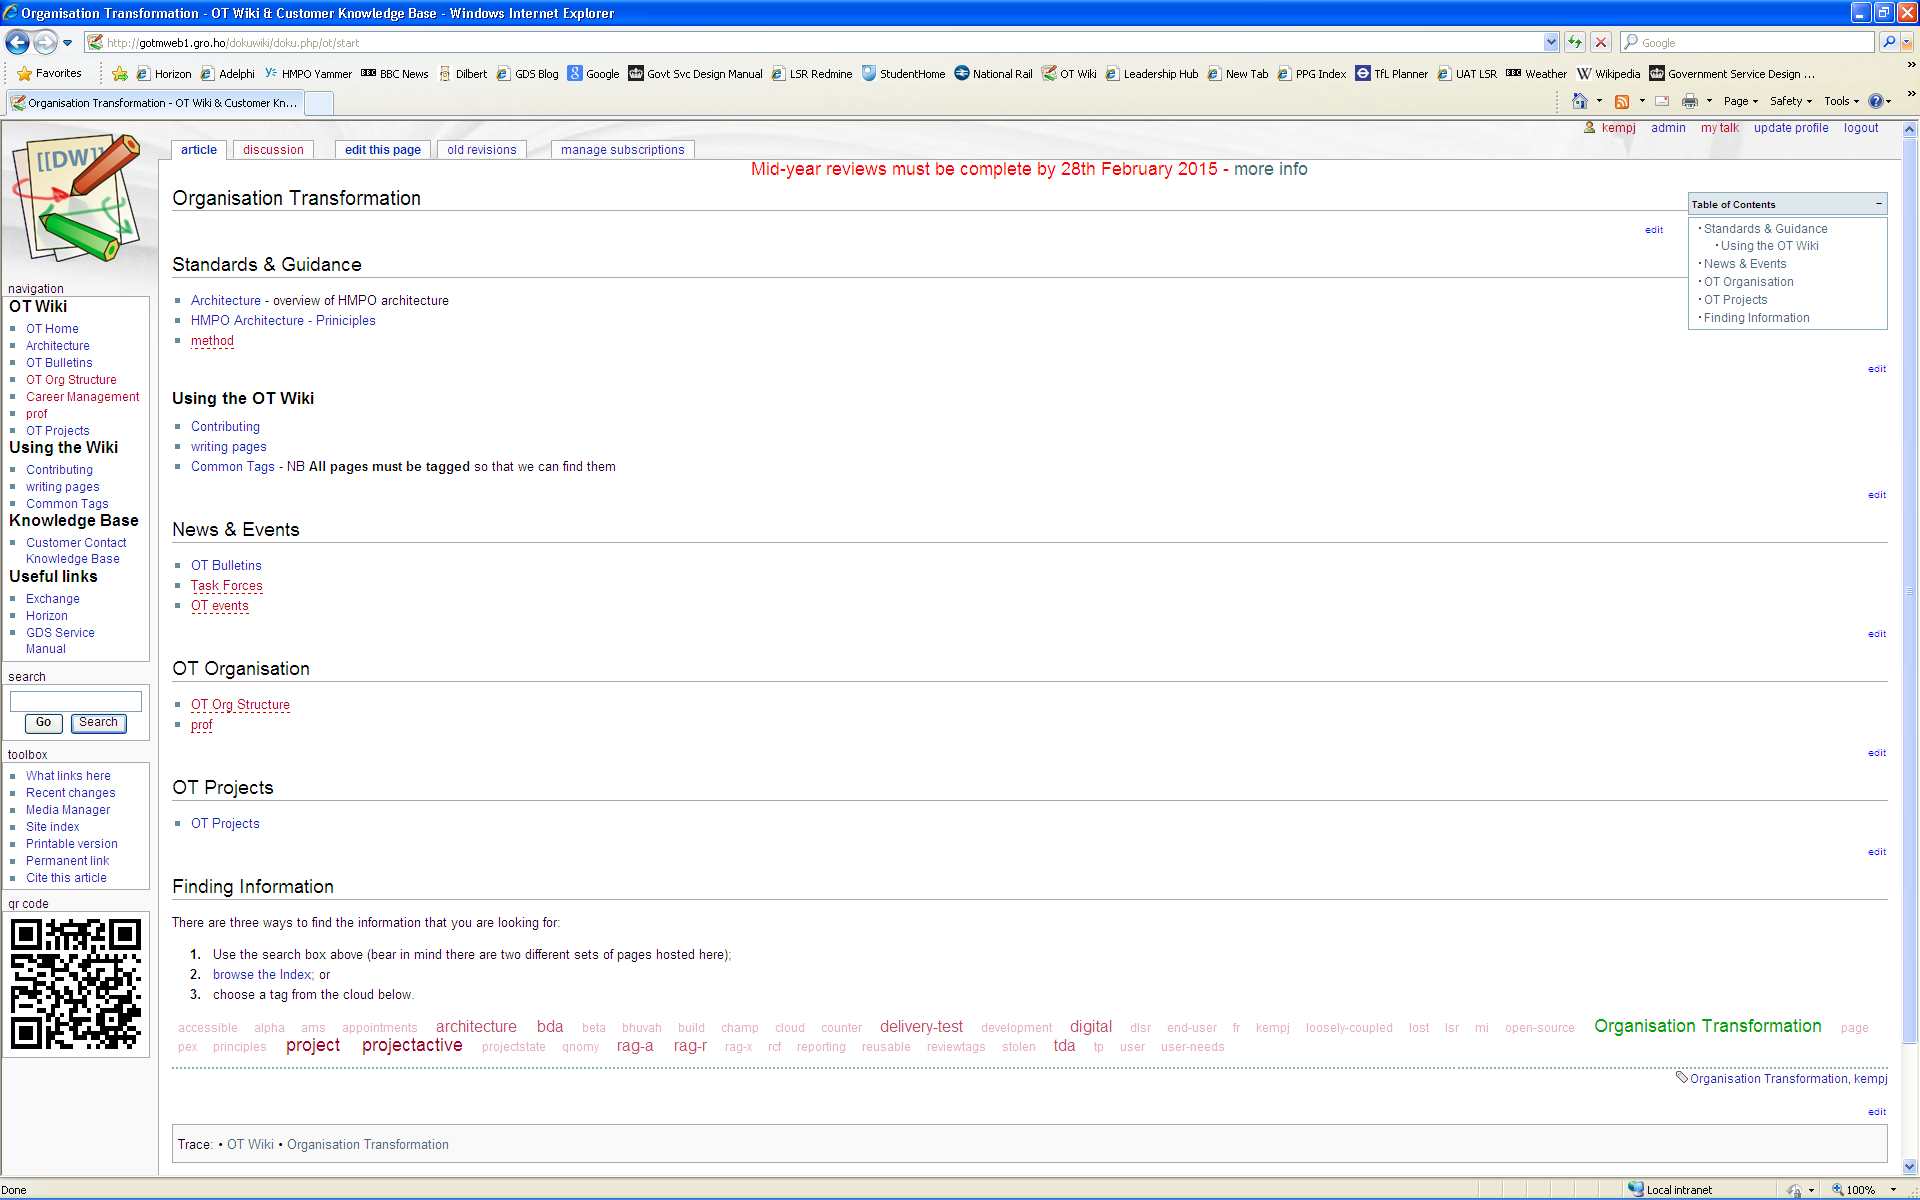The height and width of the screenshot is (1200, 1920).
Task: Click the more info link in banner
Action: [1271, 169]
